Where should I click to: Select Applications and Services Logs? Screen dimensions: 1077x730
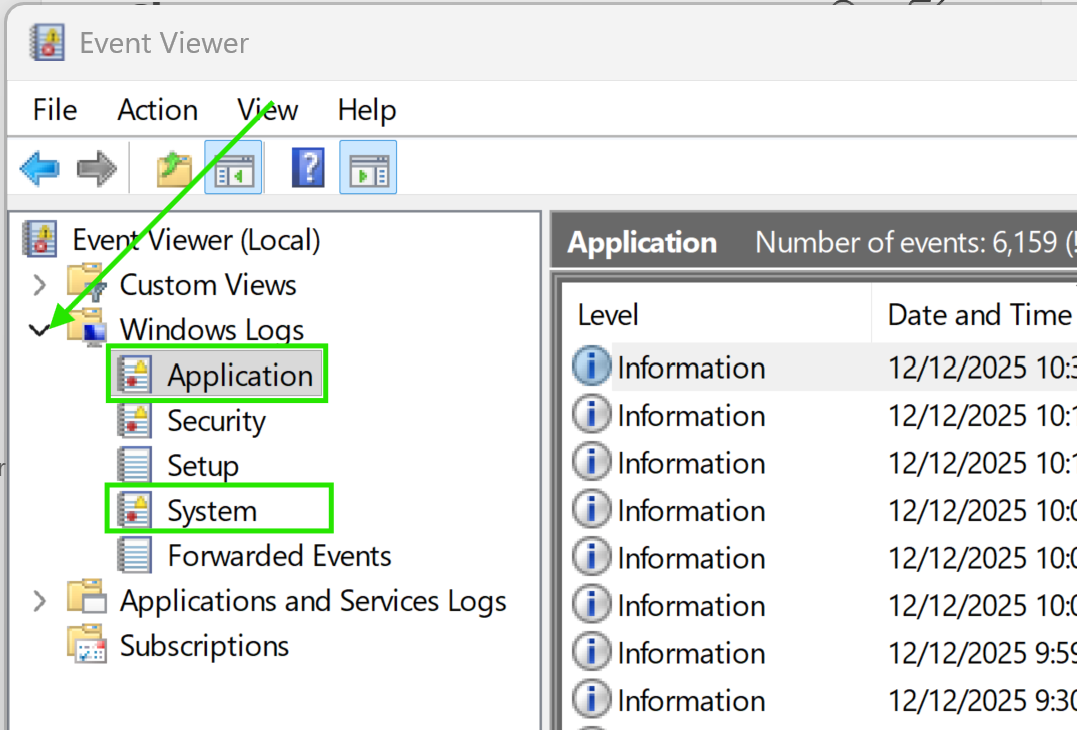pos(313,602)
